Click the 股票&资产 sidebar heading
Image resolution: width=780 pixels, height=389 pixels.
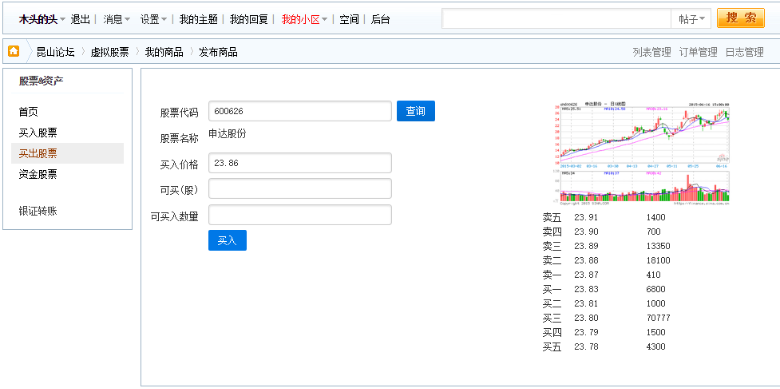(x=41, y=81)
